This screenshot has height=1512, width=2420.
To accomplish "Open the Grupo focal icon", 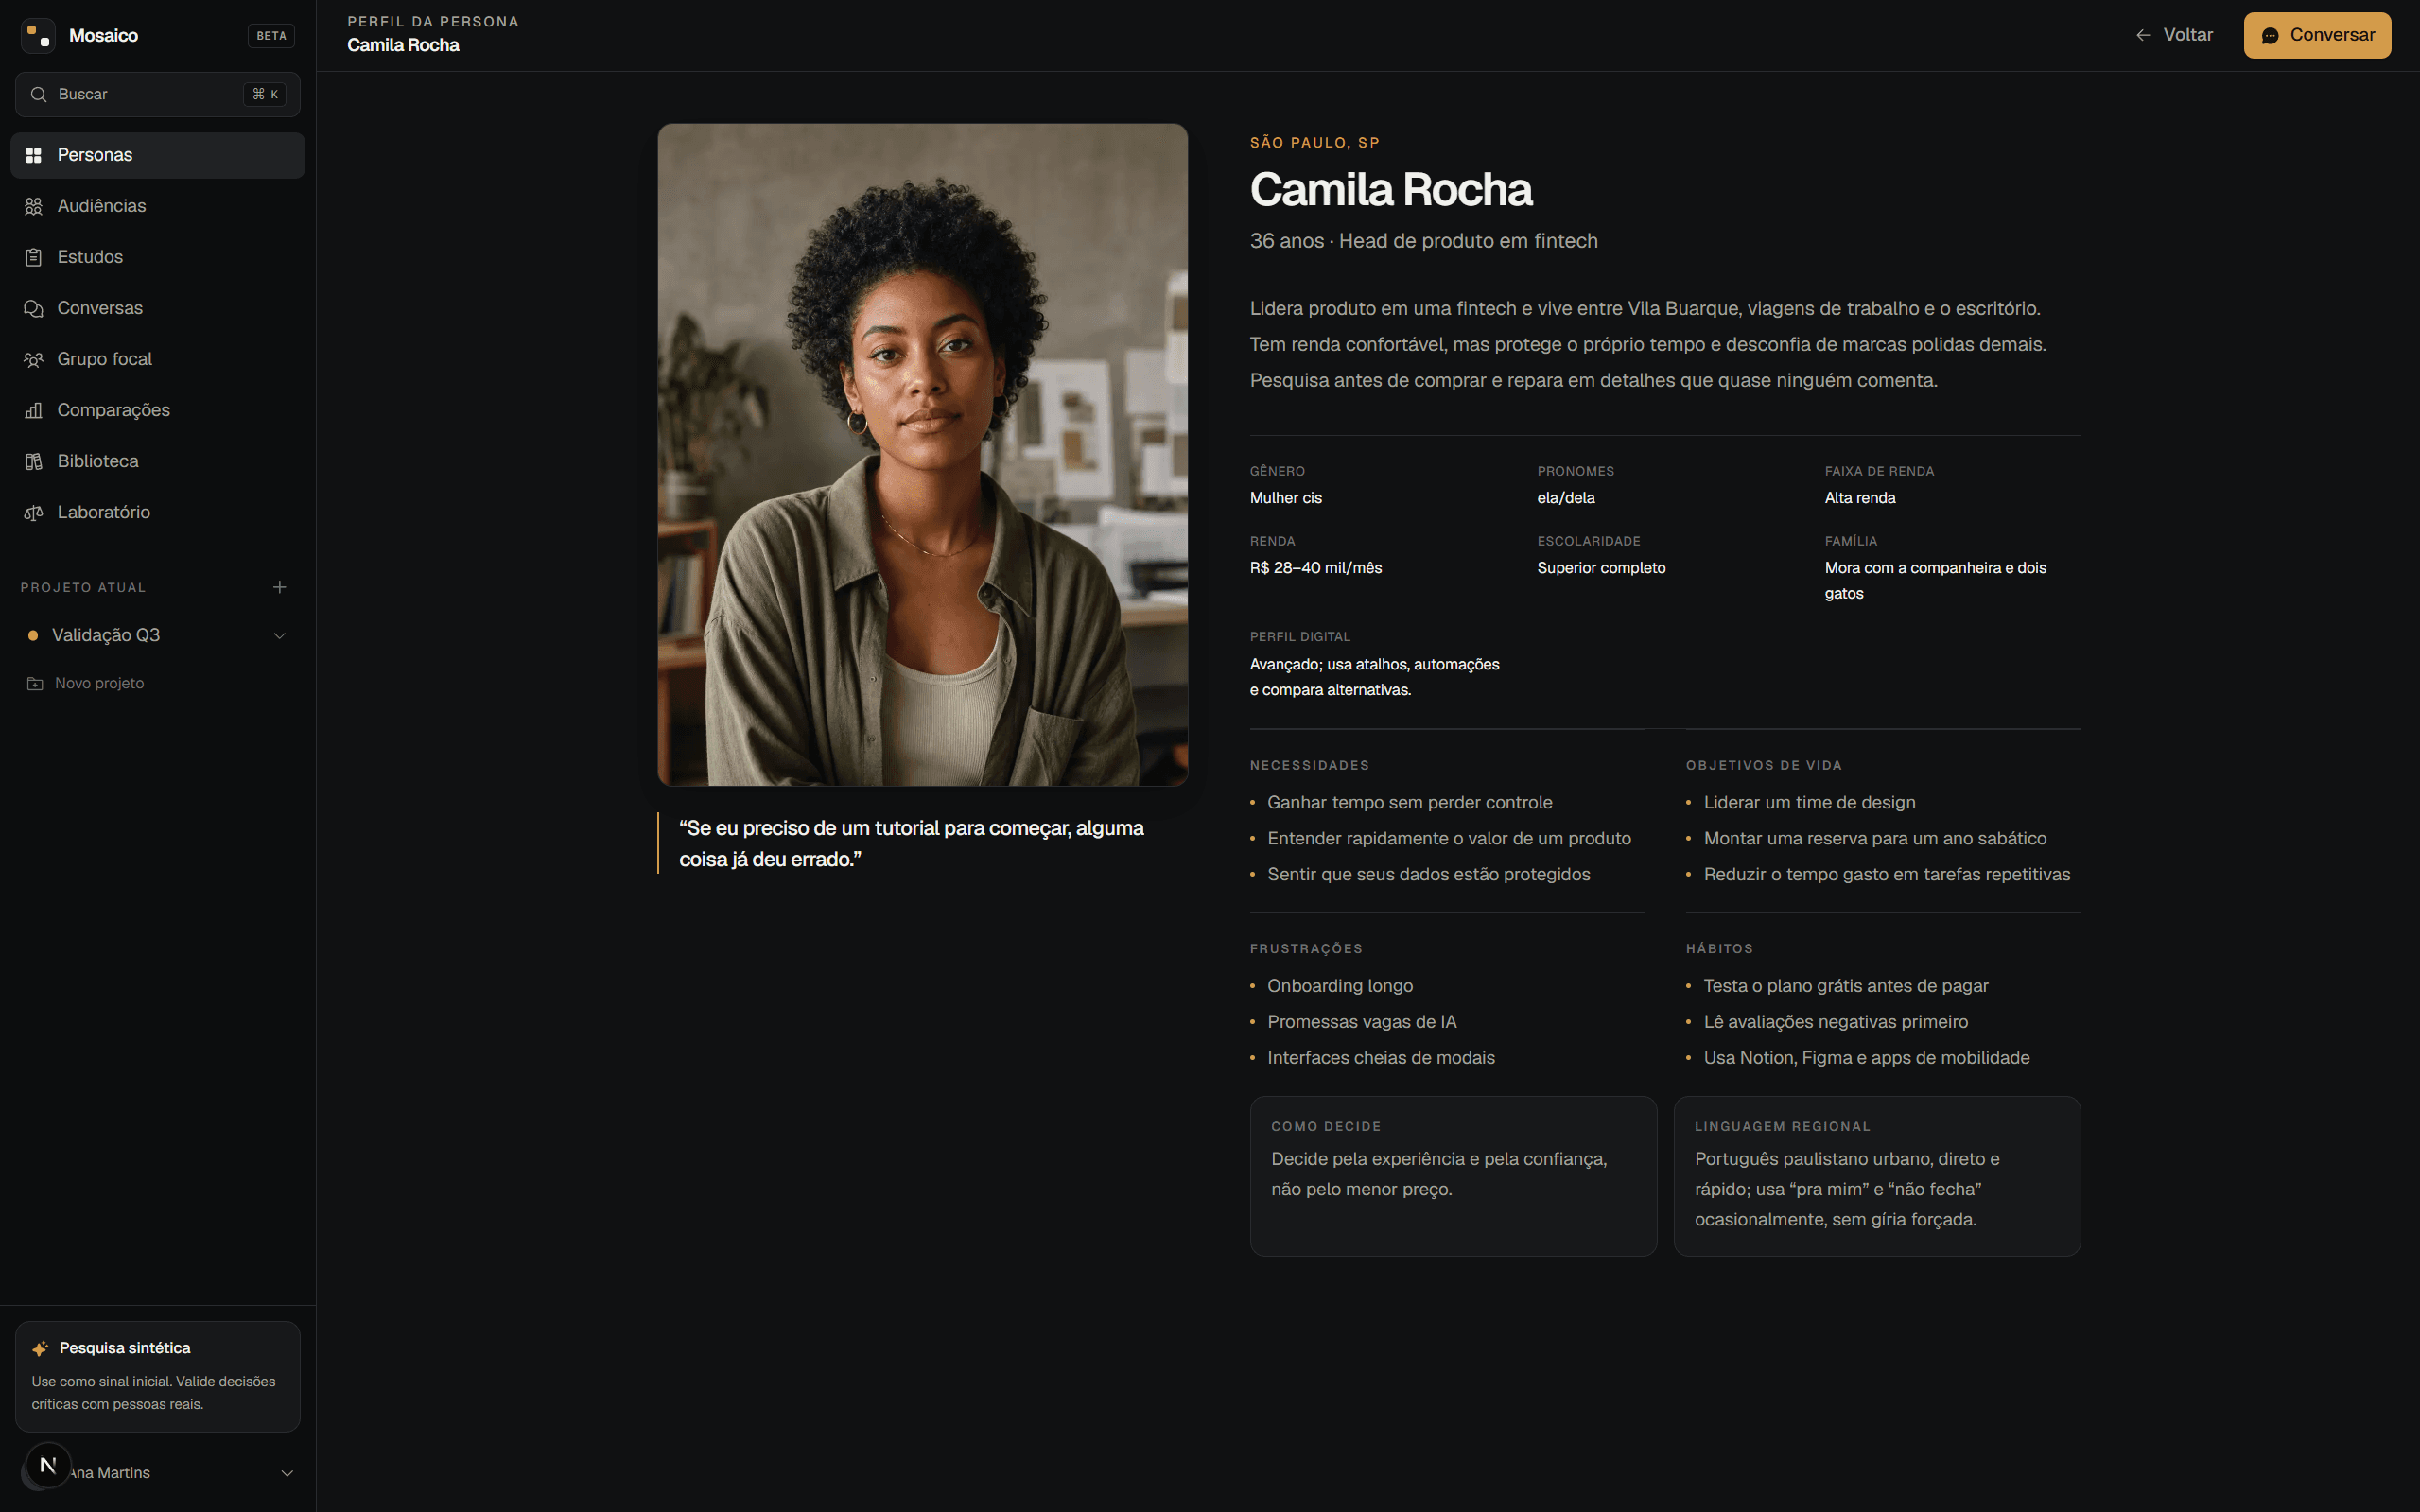I will tap(34, 359).
